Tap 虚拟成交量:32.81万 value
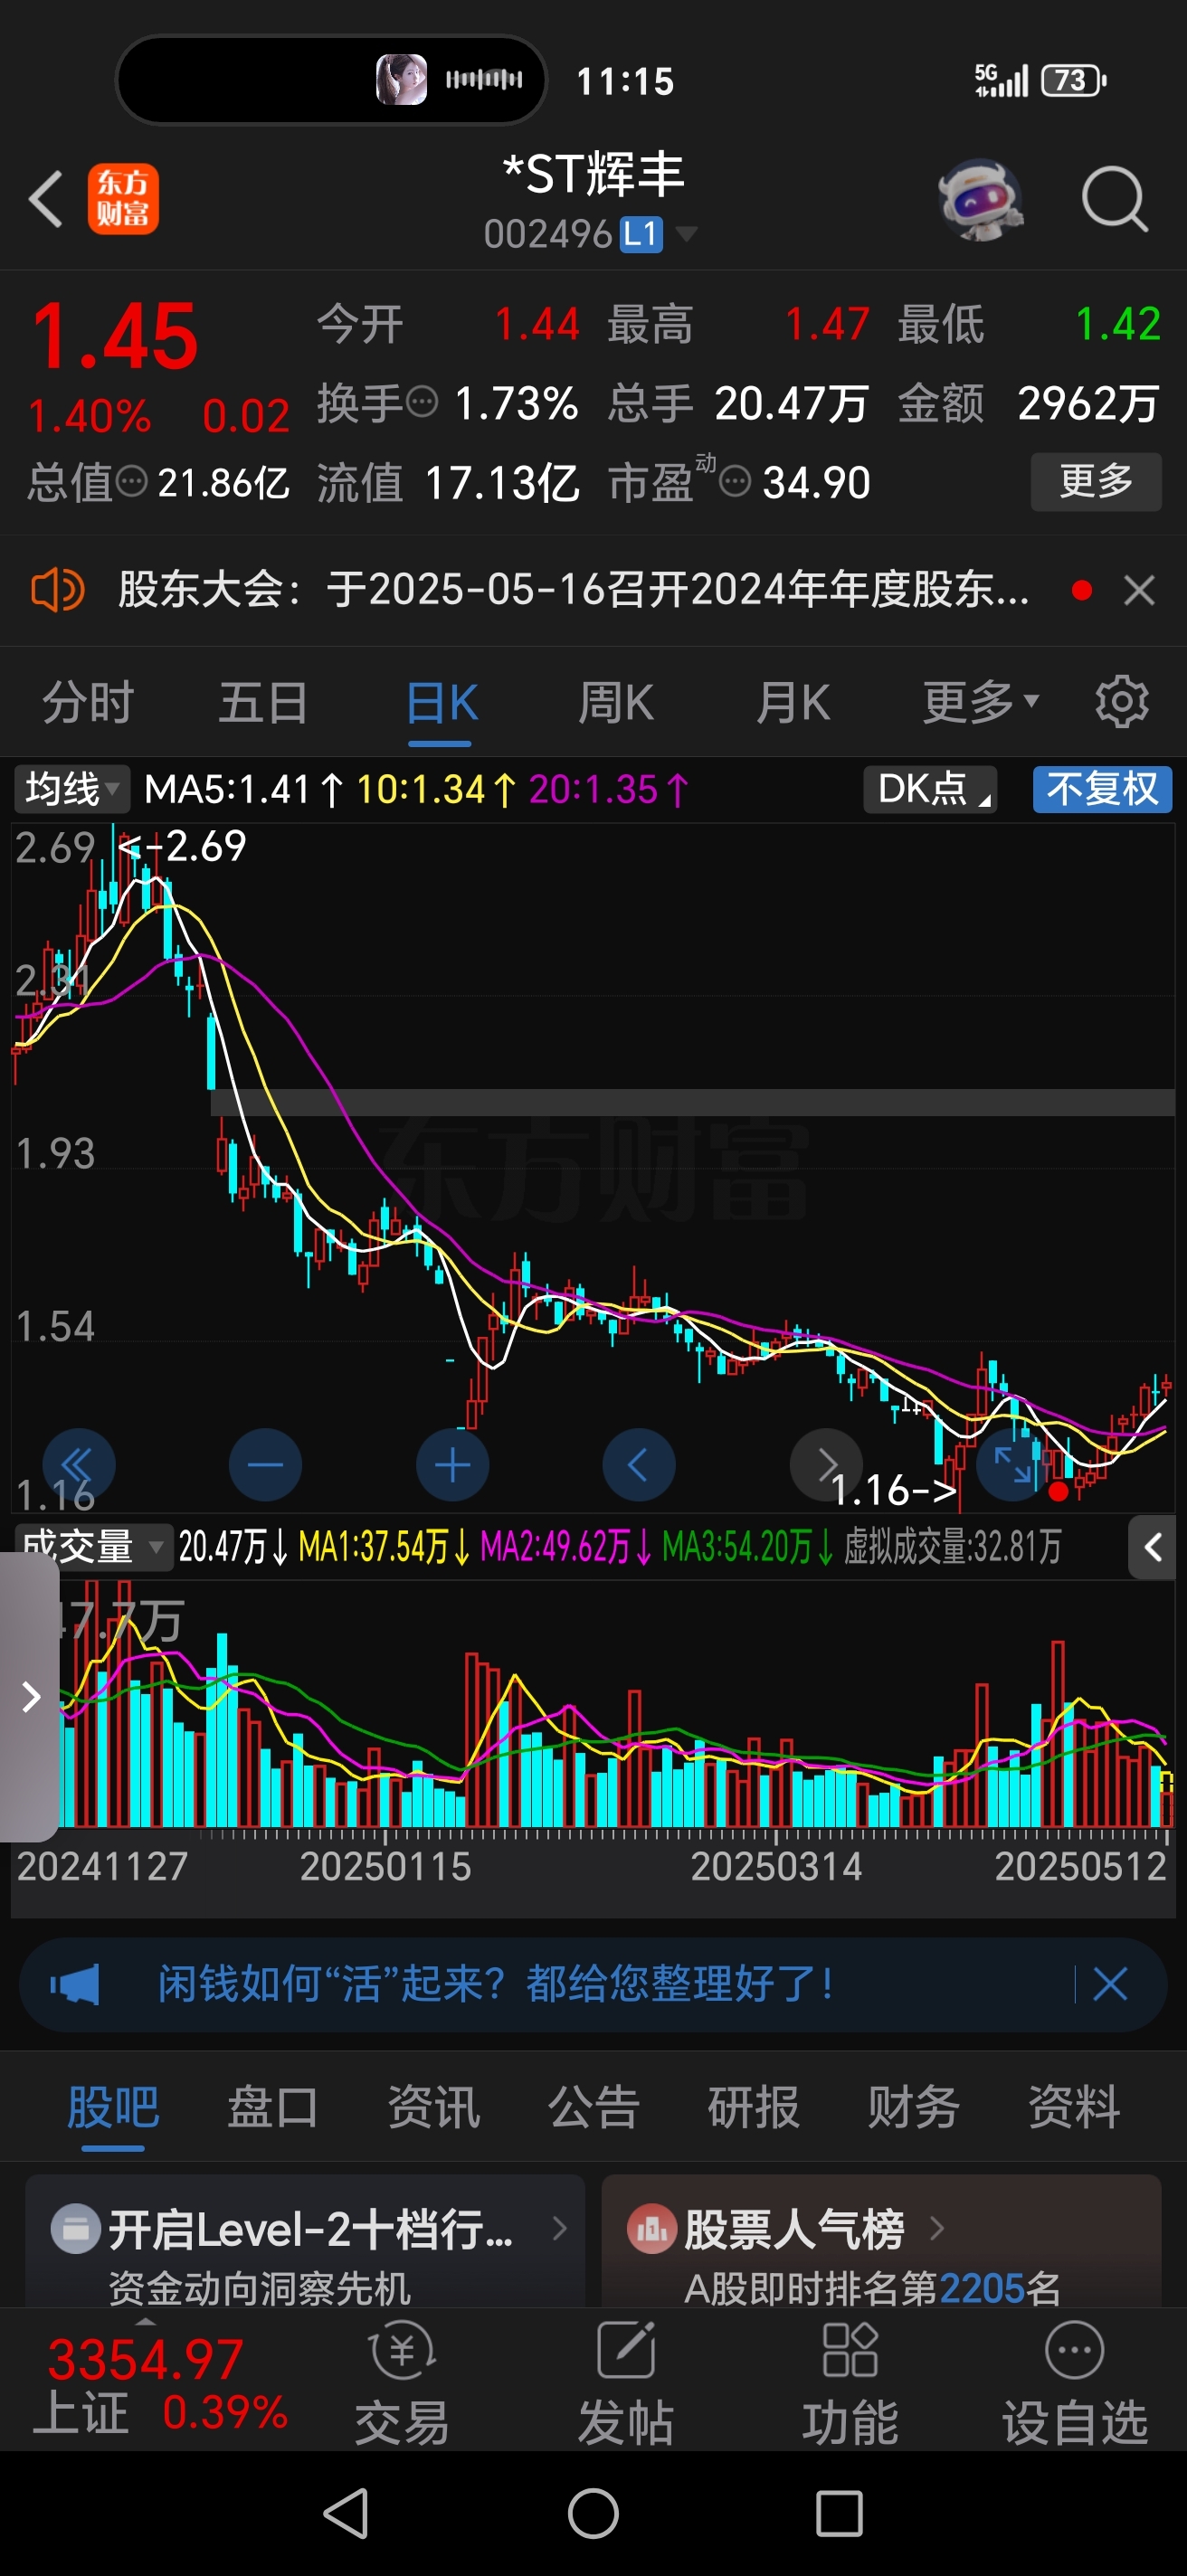 pos(952,1547)
